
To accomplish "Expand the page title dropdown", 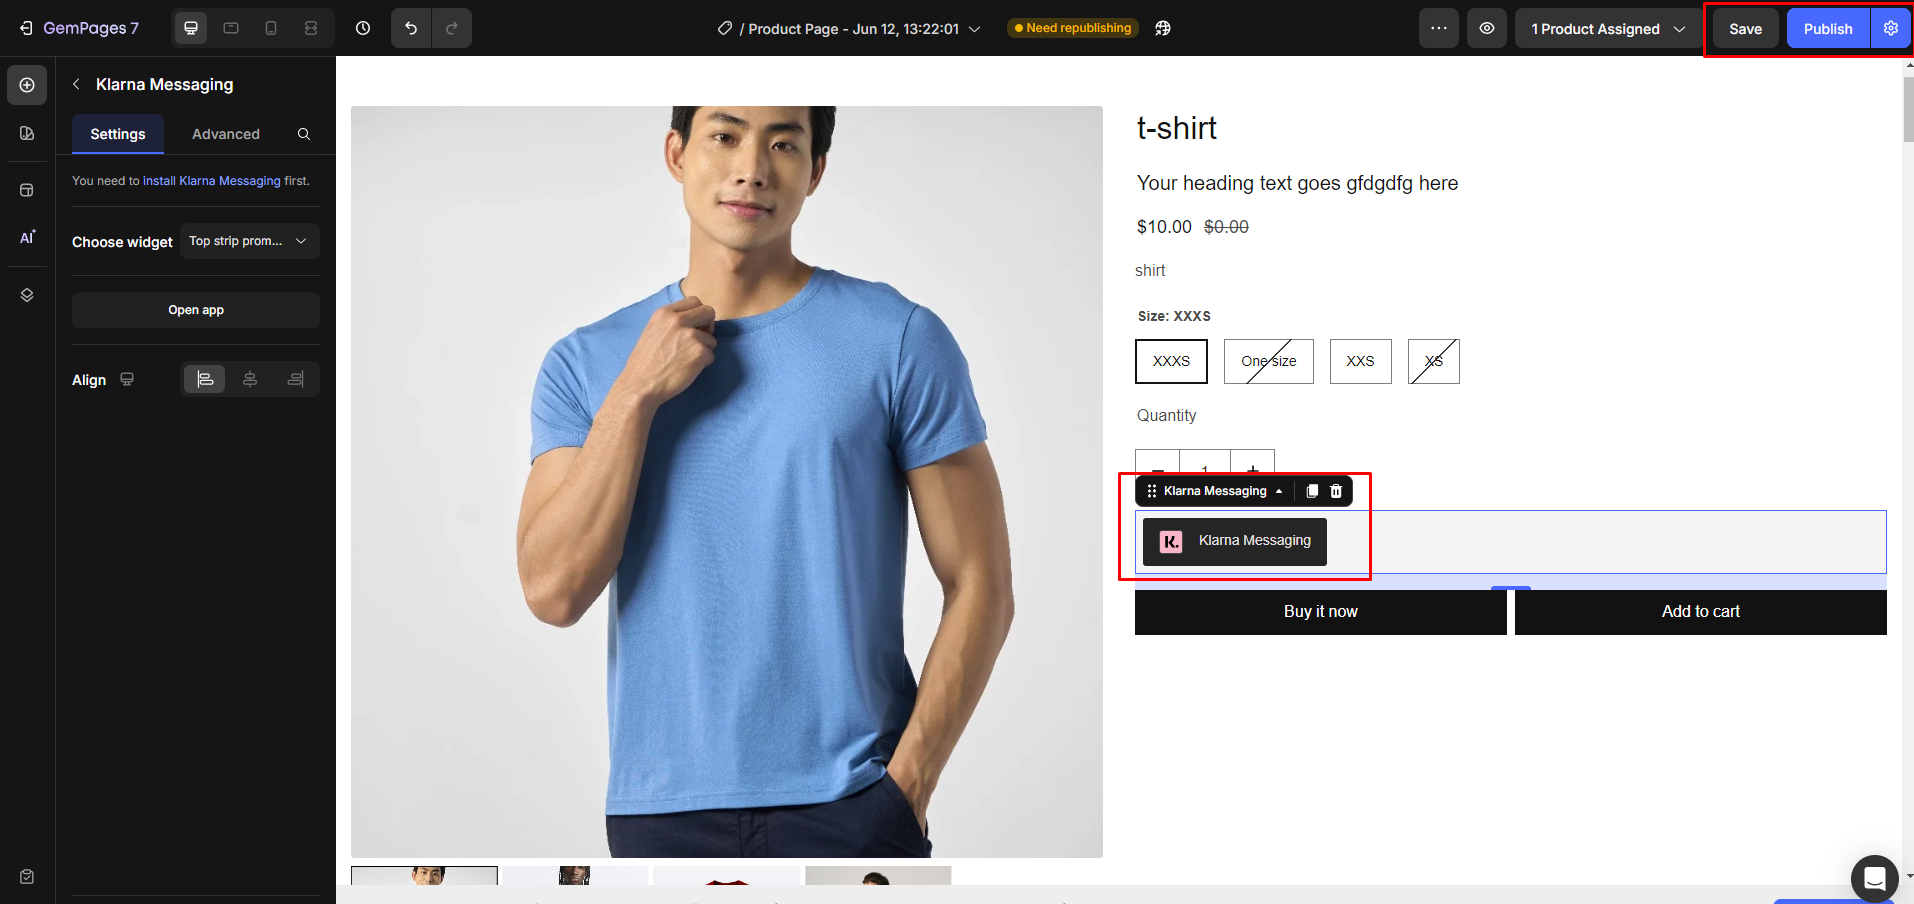I will coord(974,29).
